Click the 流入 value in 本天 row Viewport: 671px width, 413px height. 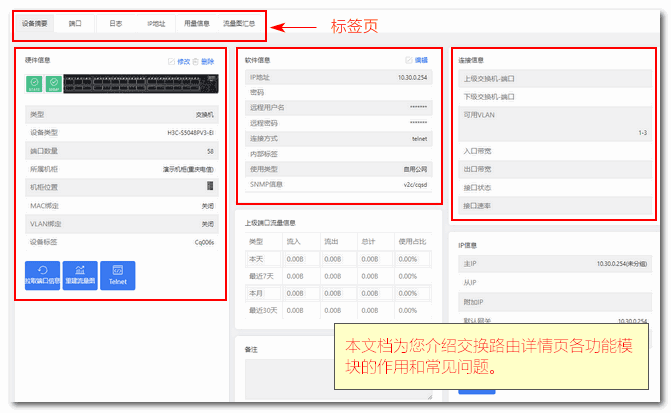pyautogui.click(x=295, y=259)
